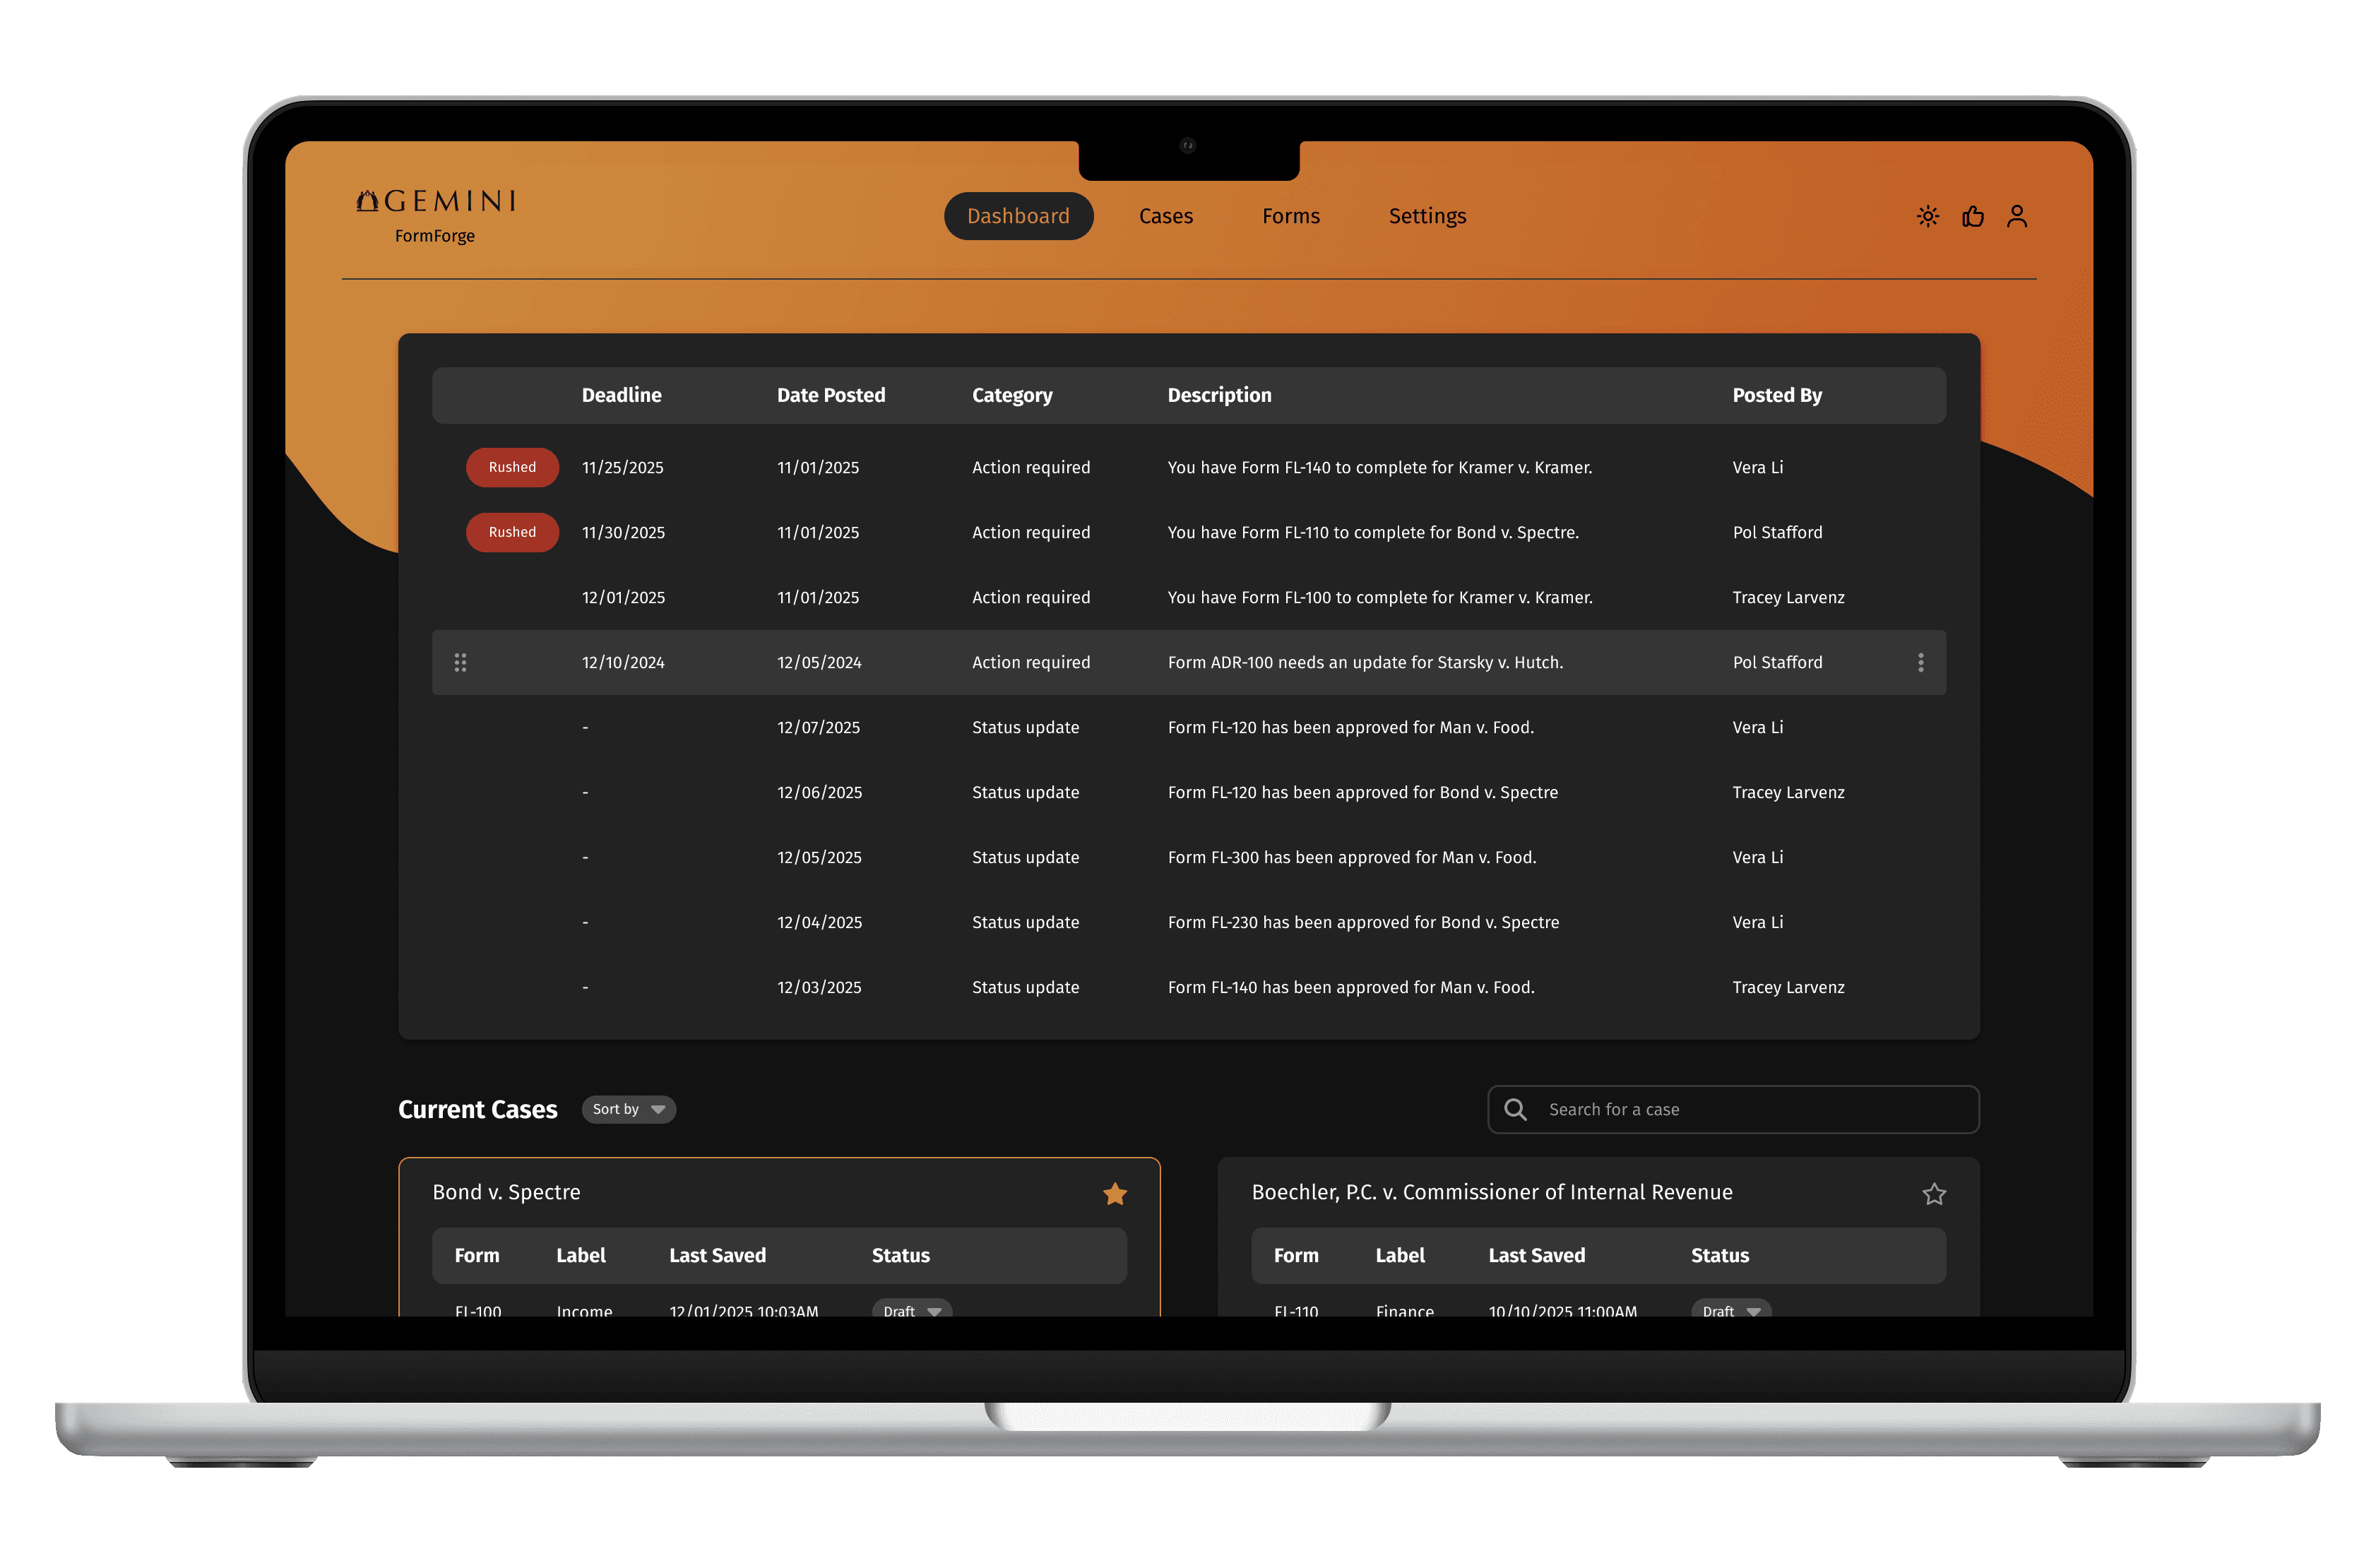This screenshot has height=1568, width=2376.
Task: Click the Rushed badge for the 11/25/2025 deadline
Action: (x=512, y=467)
